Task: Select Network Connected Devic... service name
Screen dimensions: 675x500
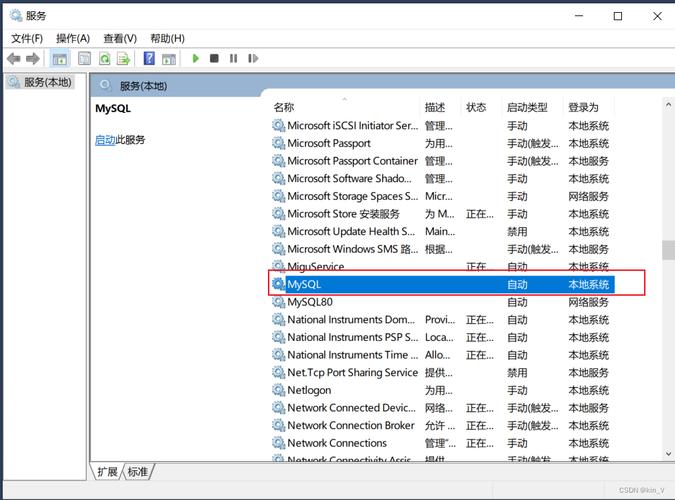Action: tap(351, 407)
